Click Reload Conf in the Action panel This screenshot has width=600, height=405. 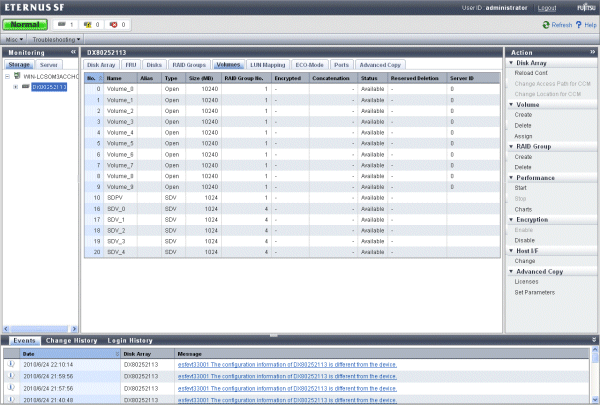[531, 74]
